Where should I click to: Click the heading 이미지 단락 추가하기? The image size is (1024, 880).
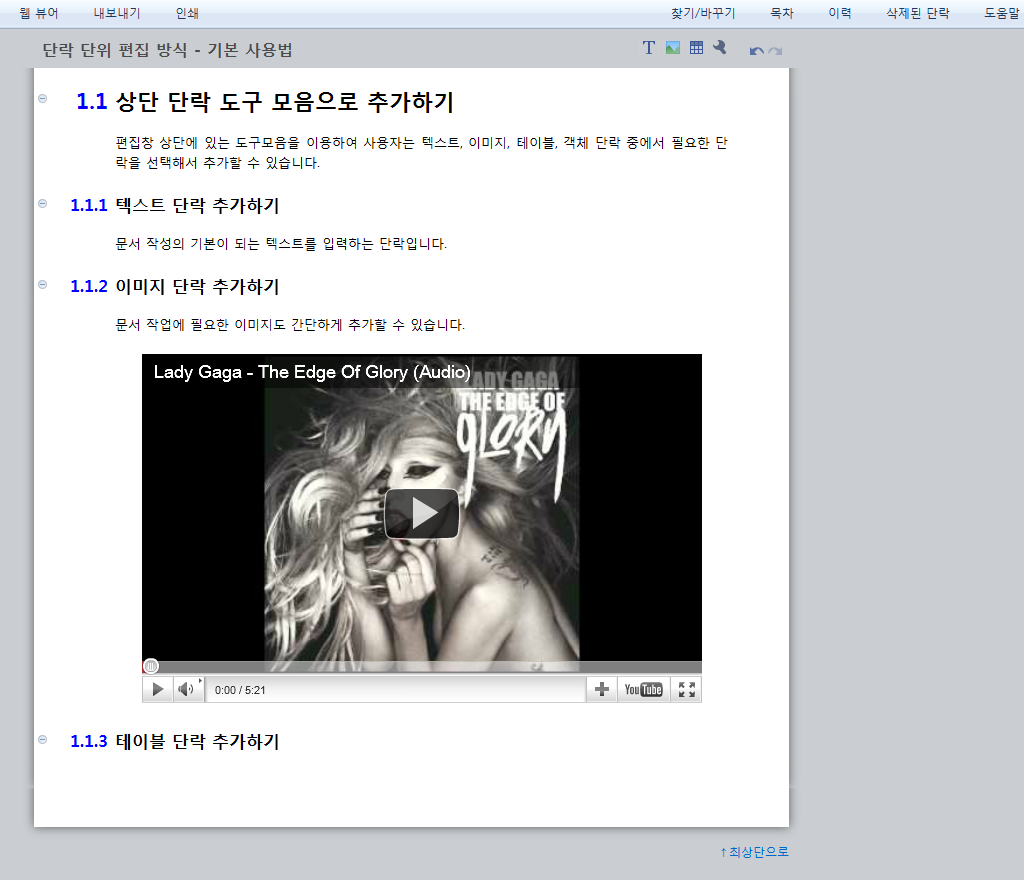click(197, 287)
